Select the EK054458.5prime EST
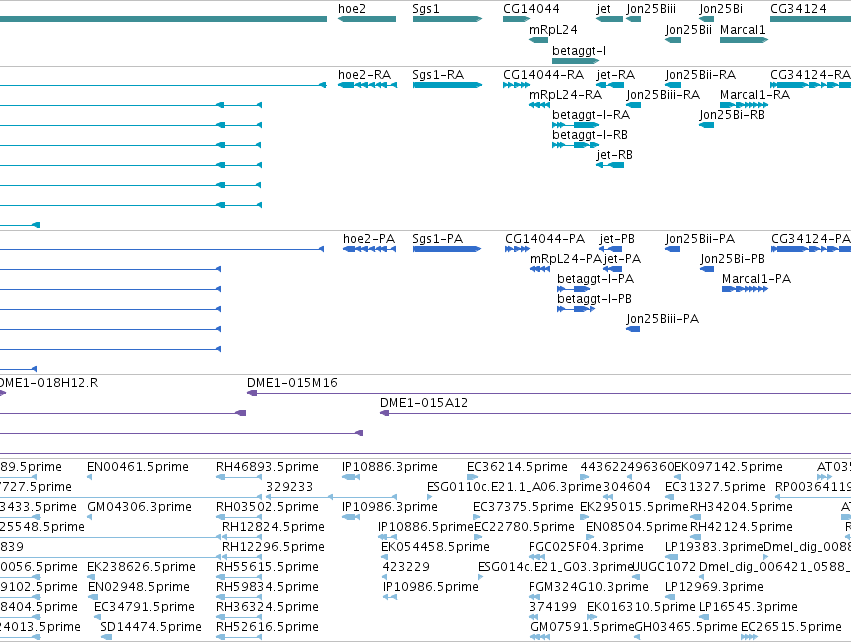Screen dimensions: 851x642 384,557
